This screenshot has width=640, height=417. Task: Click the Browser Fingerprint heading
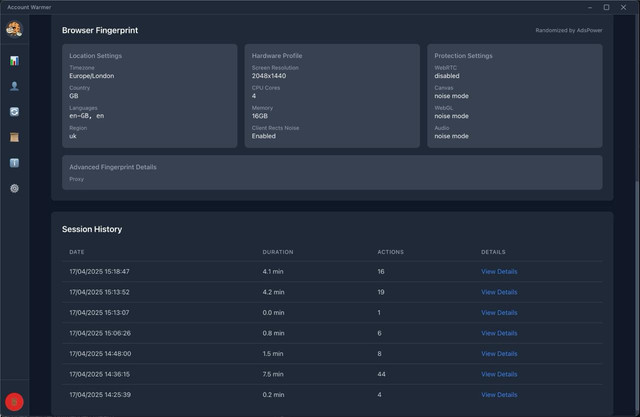pyautogui.click(x=100, y=30)
